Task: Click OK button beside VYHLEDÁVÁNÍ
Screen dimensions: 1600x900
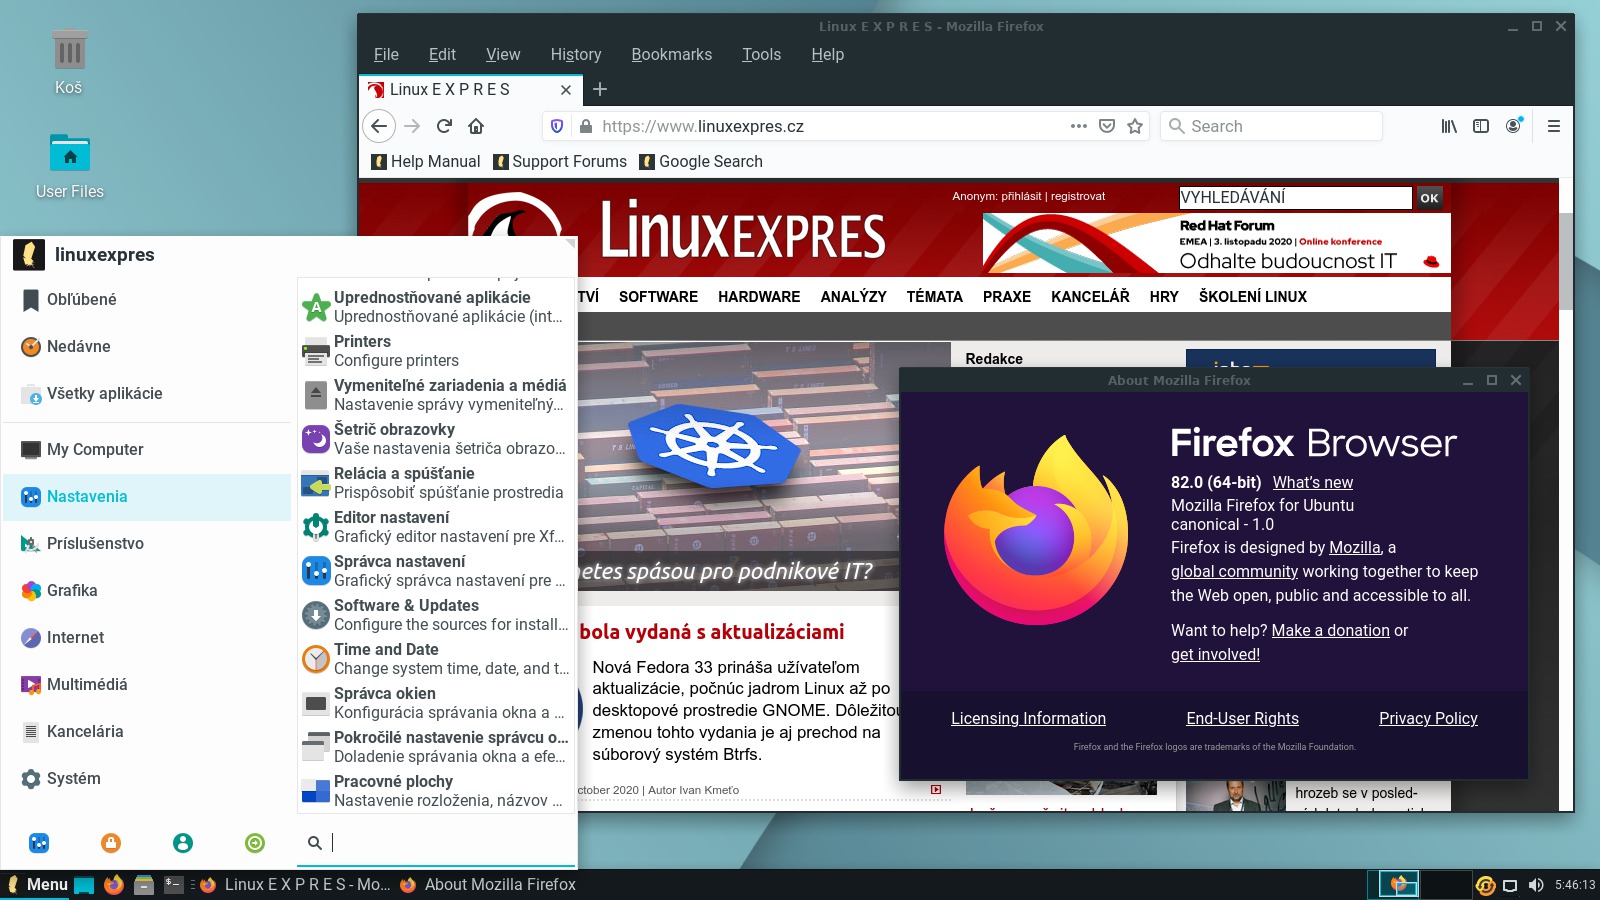Action: [1429, 198]
